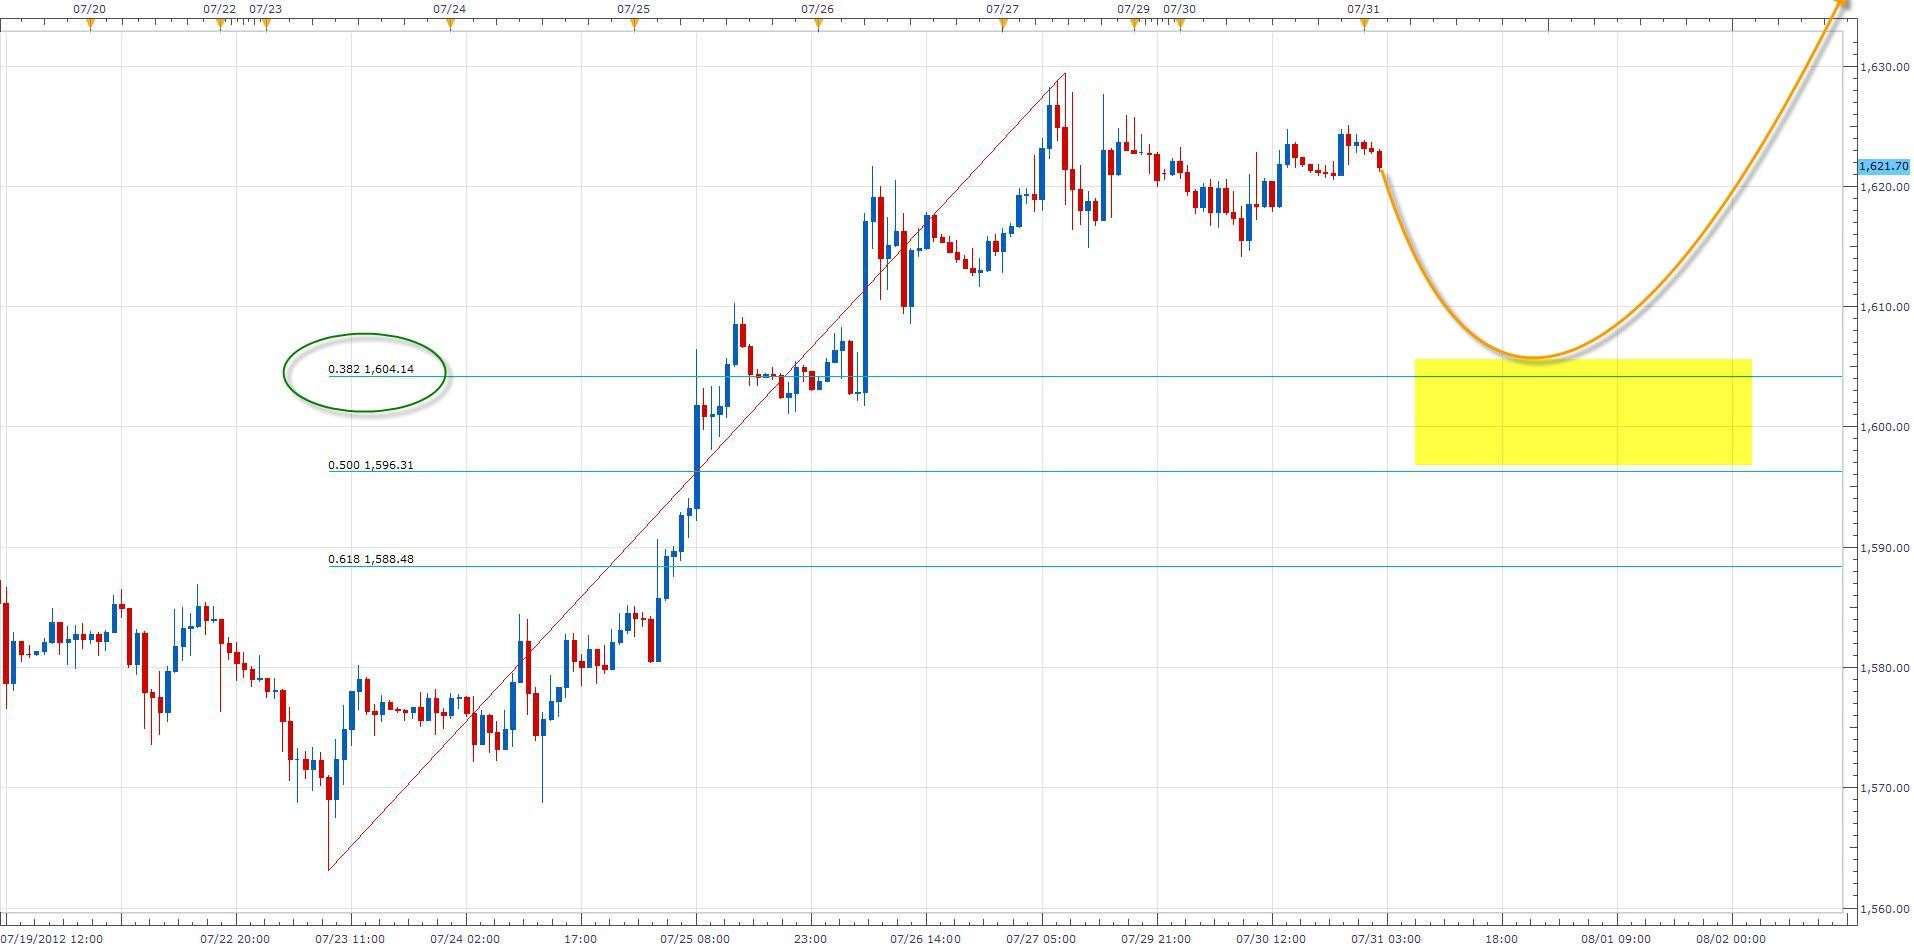Viewport: 1914px width, 950px height.
Task: Select the 07/26 day marker above the chart
Action: tap(818, 9)
